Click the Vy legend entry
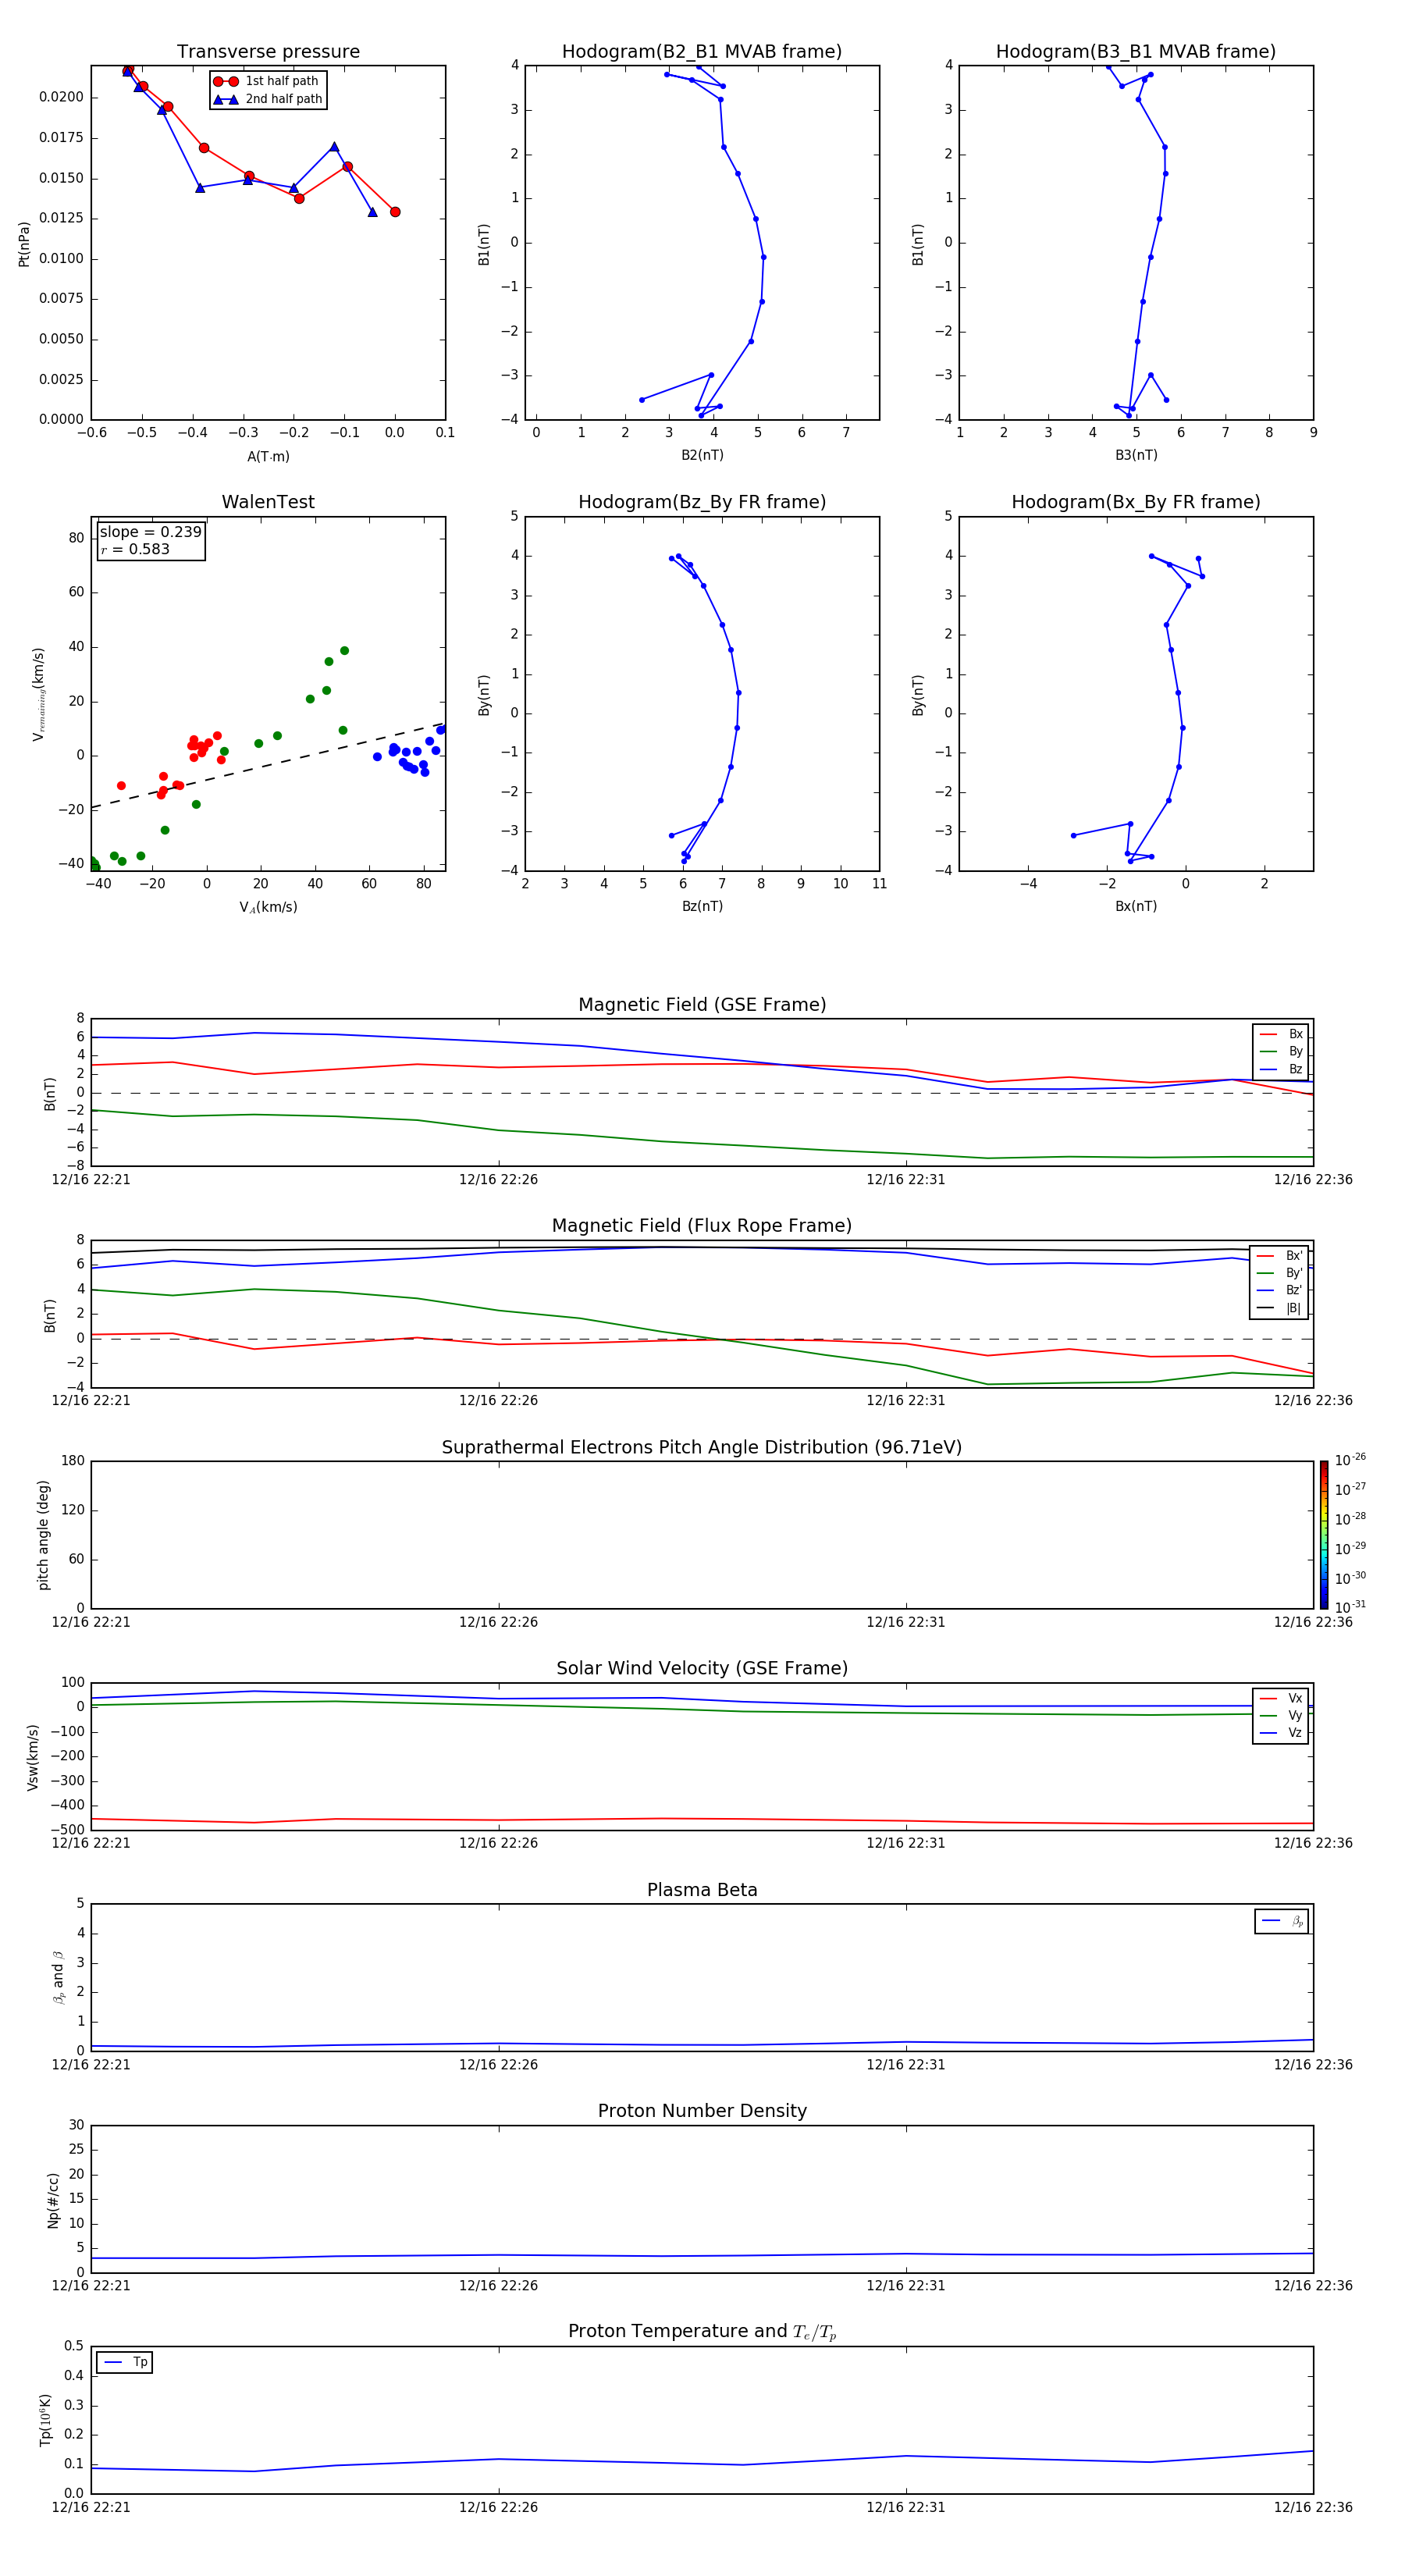 click(1281, 1715)
